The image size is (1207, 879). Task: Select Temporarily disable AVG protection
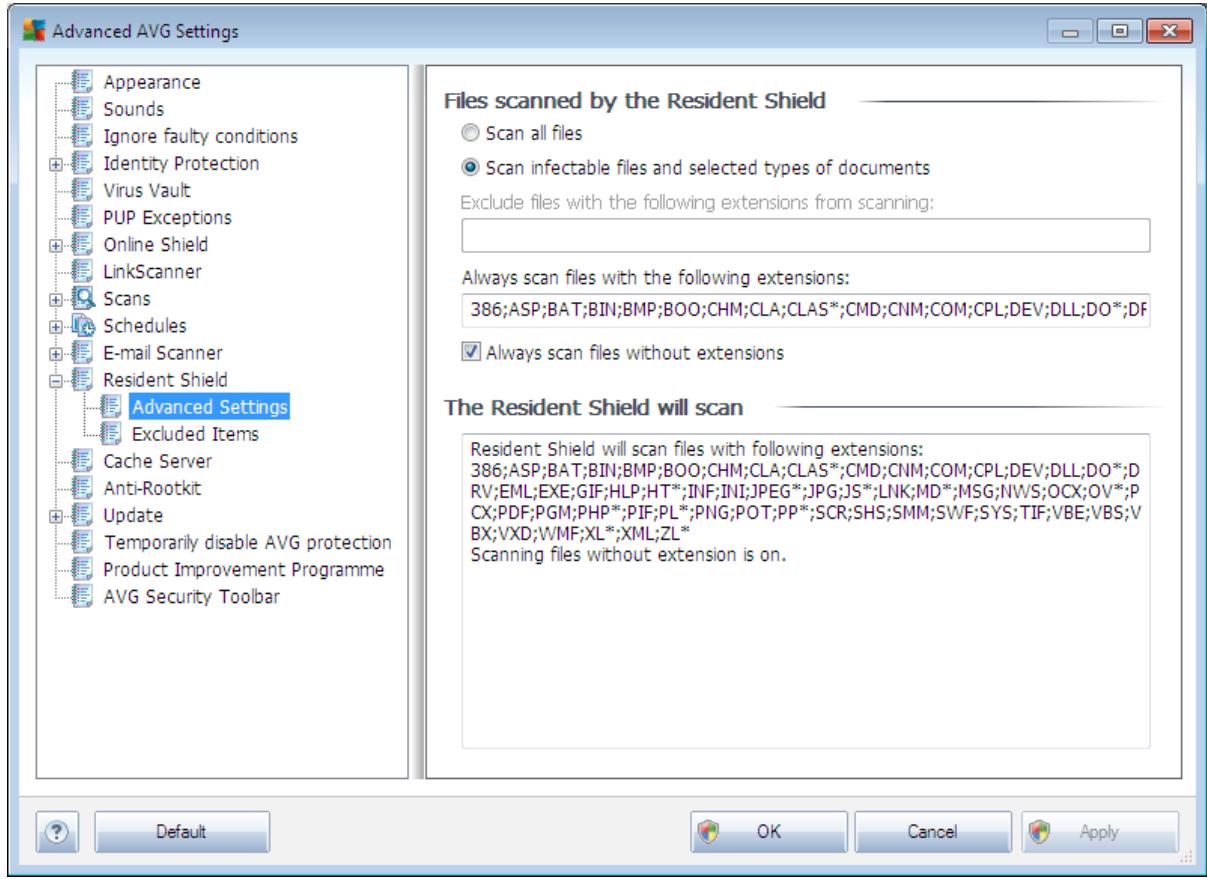coord(247,542)
